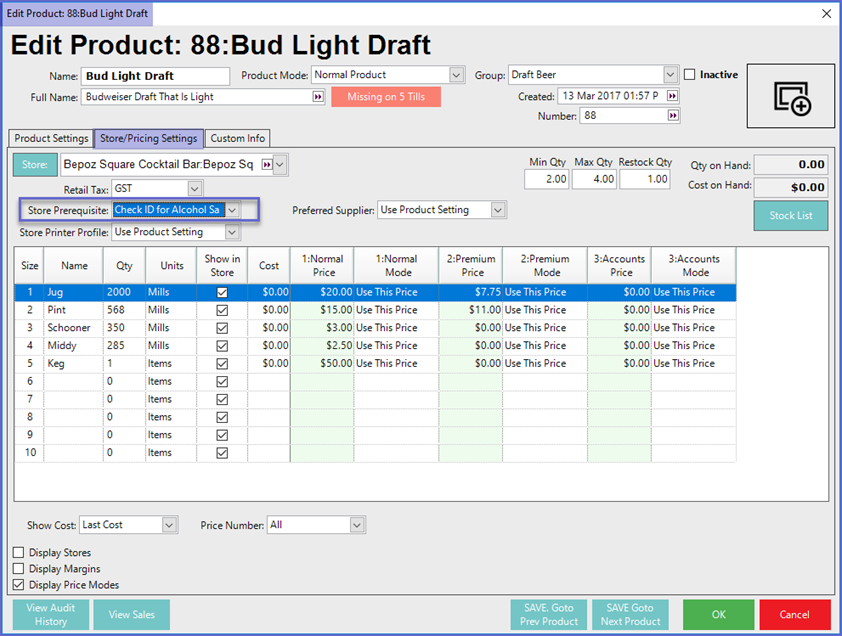Expand the Retail Tax dropdown
The image size is (842, 636).
(195, 188)
